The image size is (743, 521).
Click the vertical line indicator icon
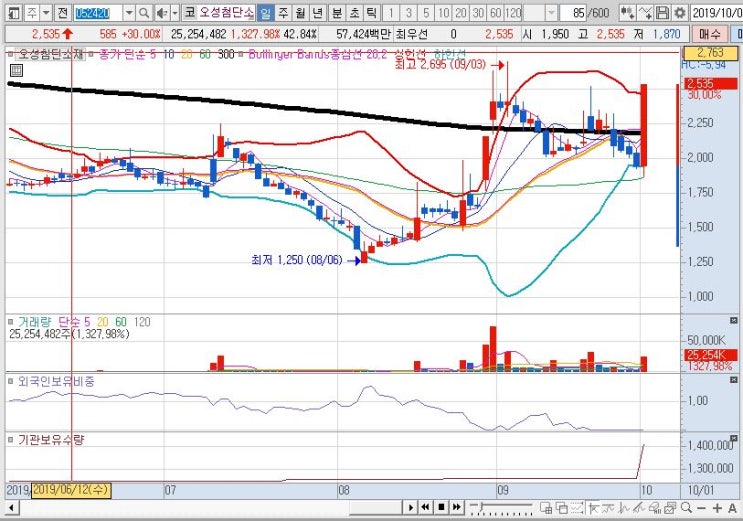click(x=624, y=508)
